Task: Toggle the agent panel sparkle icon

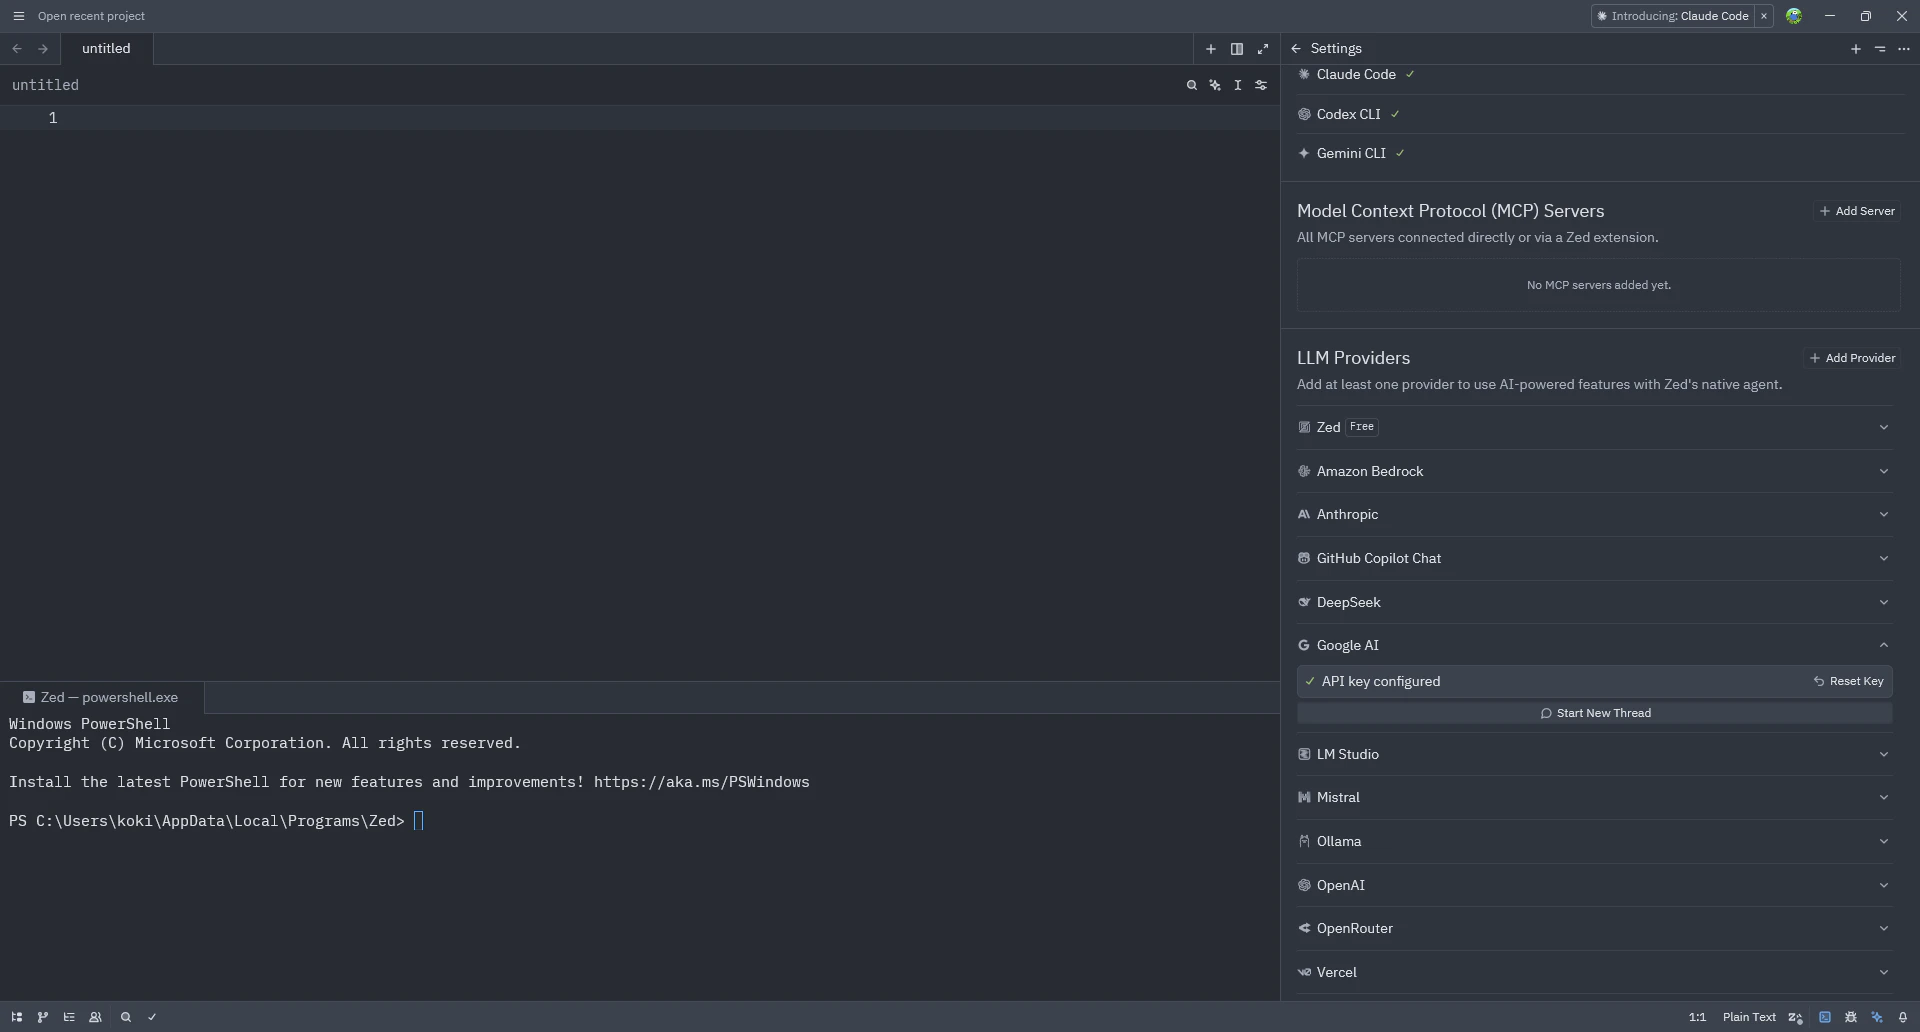Action: (x=1877, y=1017)
